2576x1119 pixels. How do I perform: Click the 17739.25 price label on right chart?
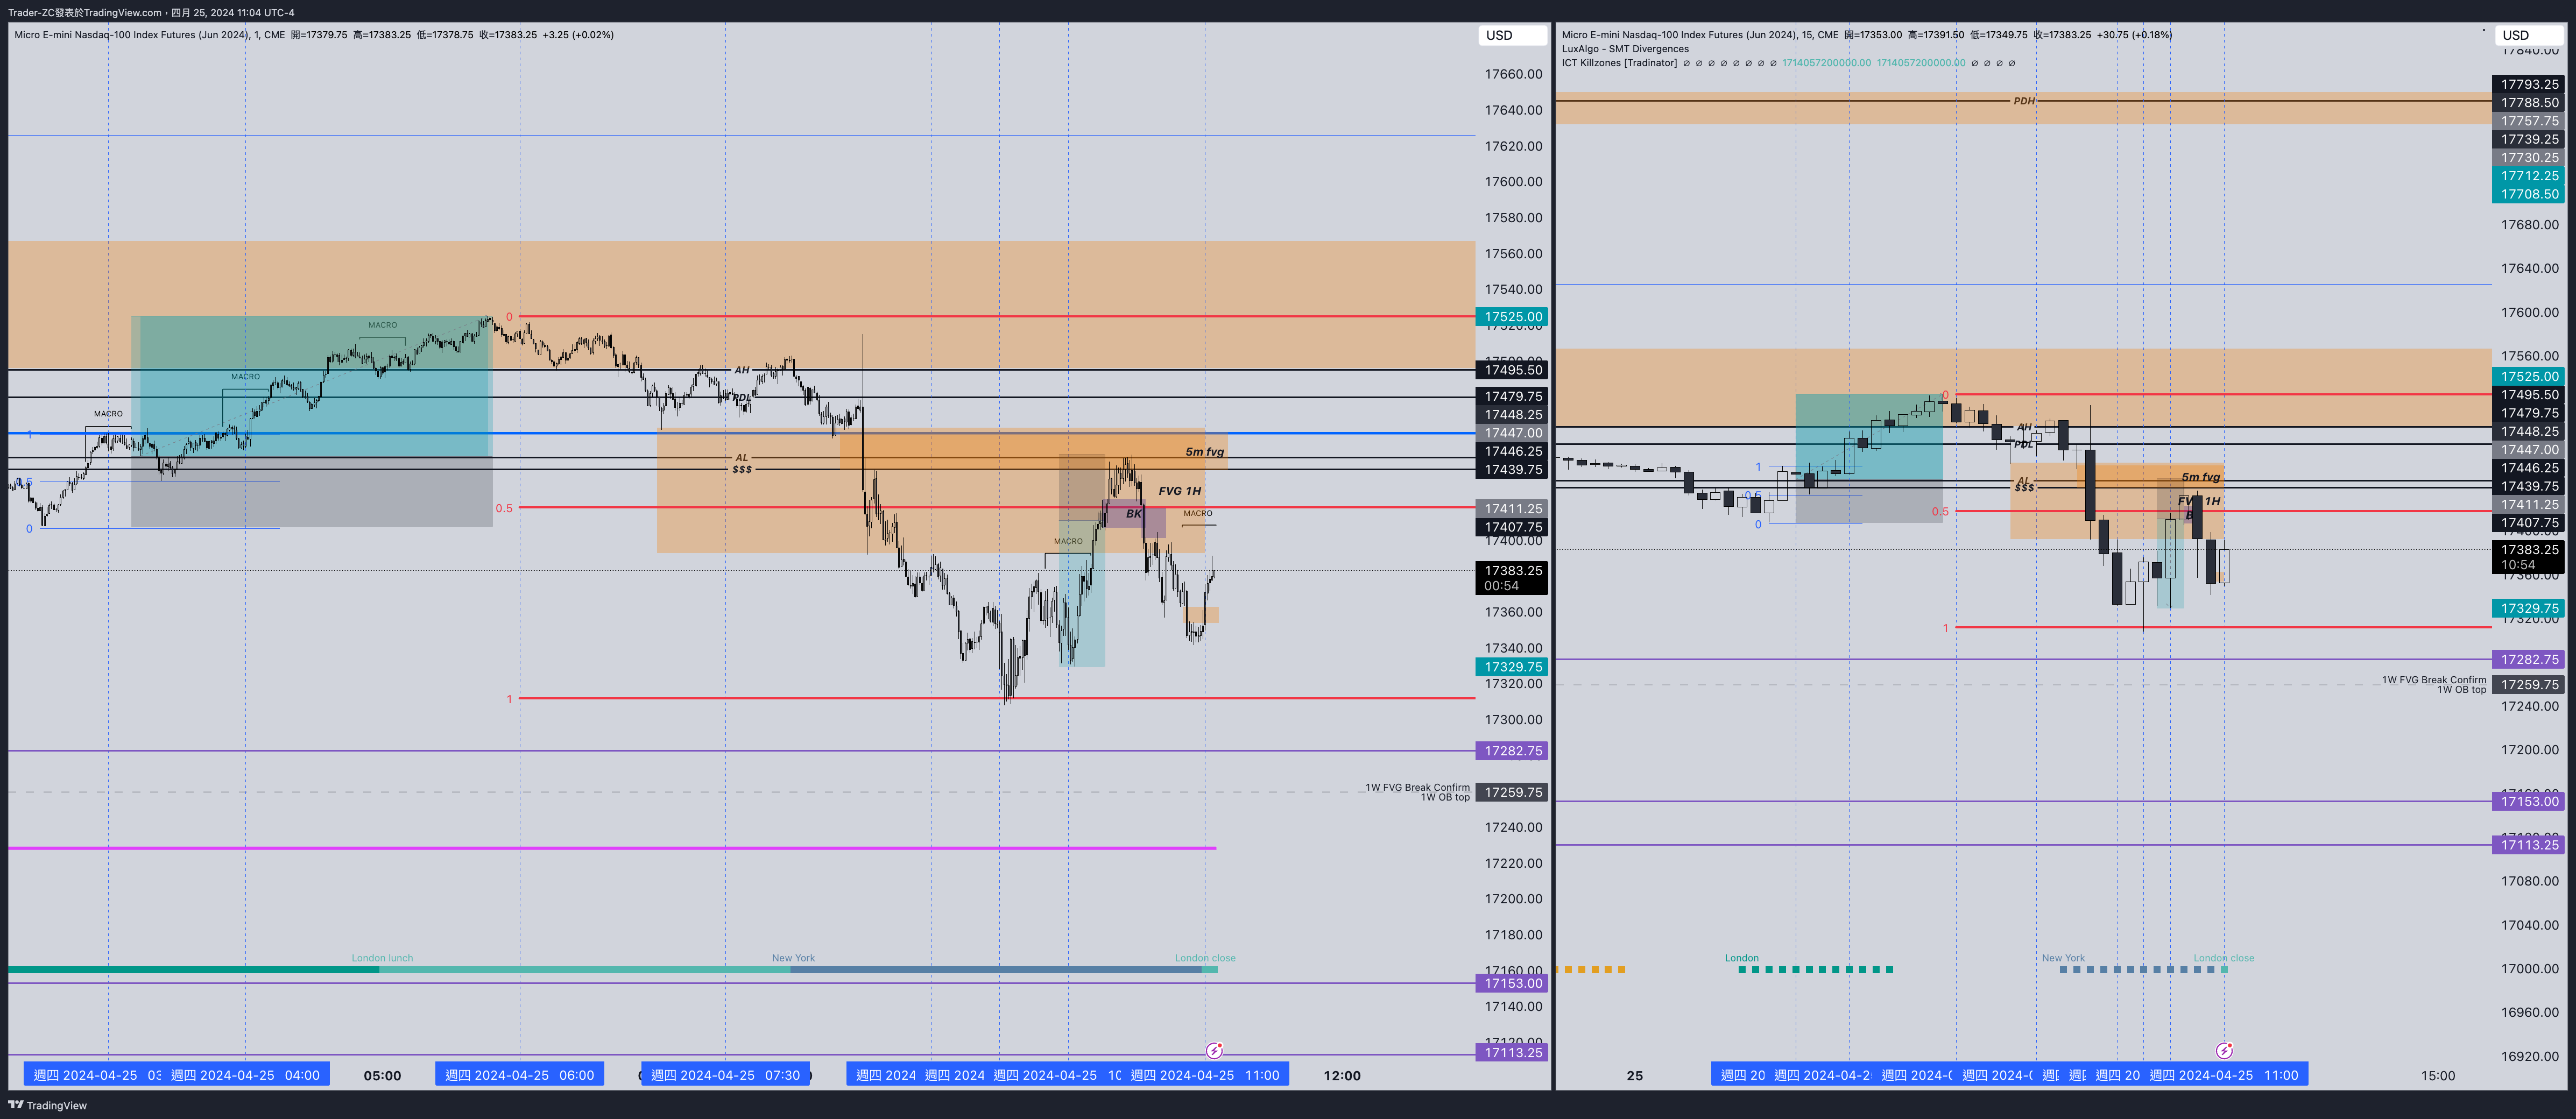tap(2529, 139)
